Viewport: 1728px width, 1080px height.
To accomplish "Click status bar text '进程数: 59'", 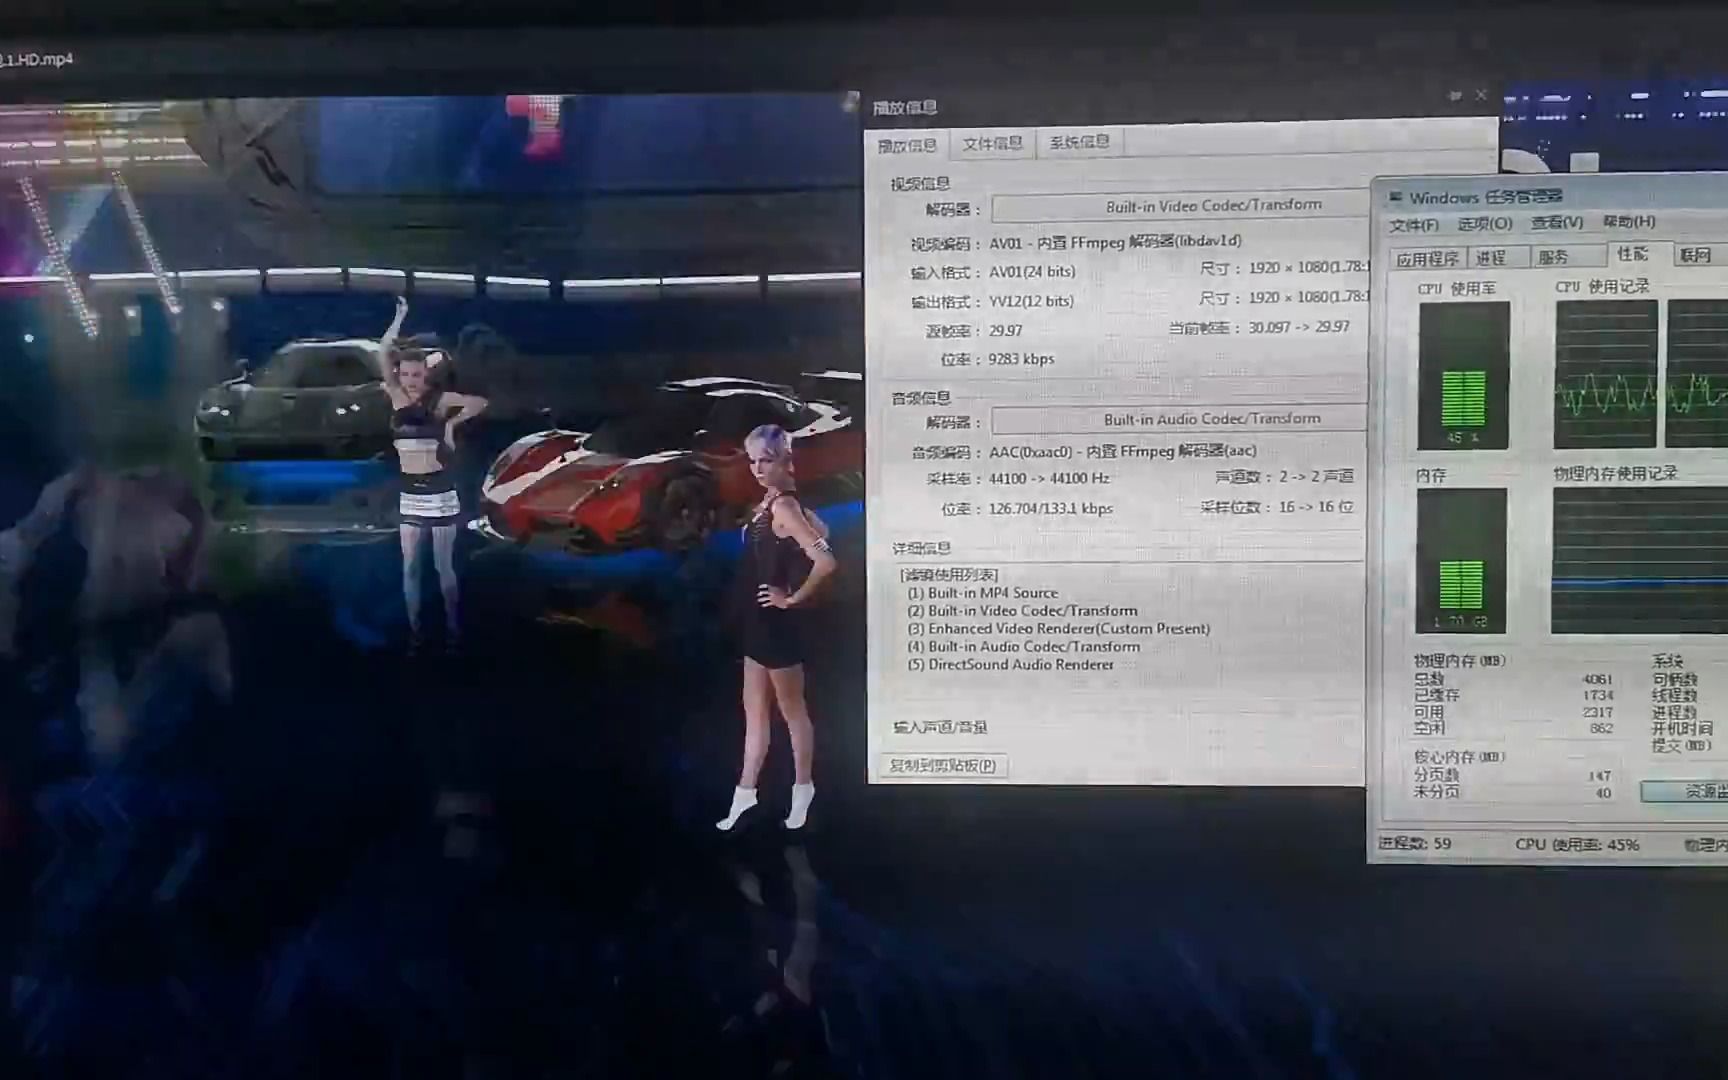I will coord(1414,844).
